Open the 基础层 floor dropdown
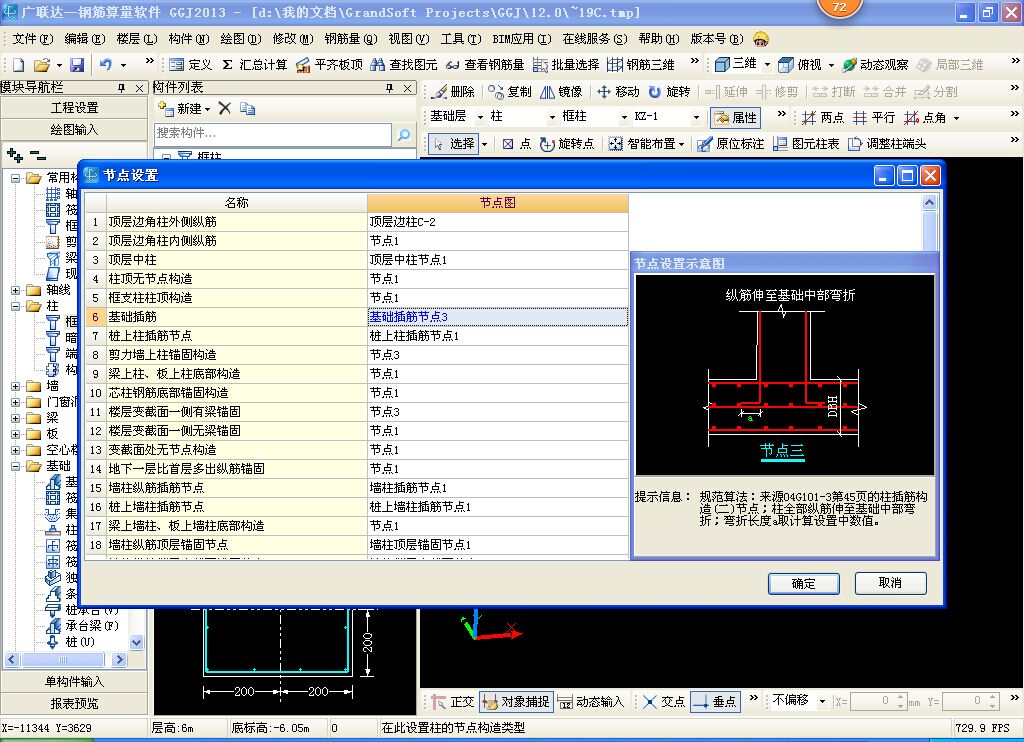Image resolution: width=1024 pixels, height=742 pixels. pos(480,118)
